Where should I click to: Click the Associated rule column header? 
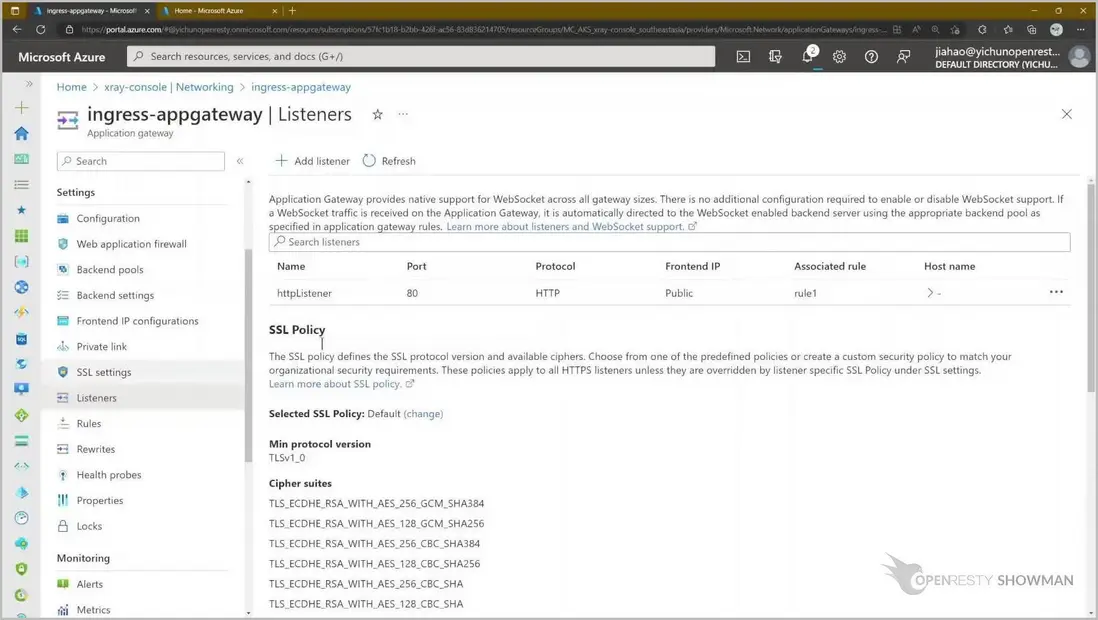click(830, 266)
